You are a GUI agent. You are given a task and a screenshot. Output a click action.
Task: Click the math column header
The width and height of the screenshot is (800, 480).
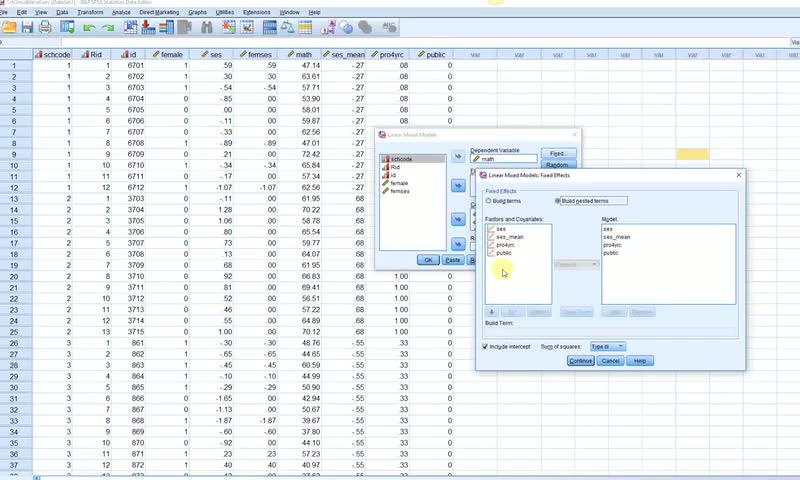point(301,55)
